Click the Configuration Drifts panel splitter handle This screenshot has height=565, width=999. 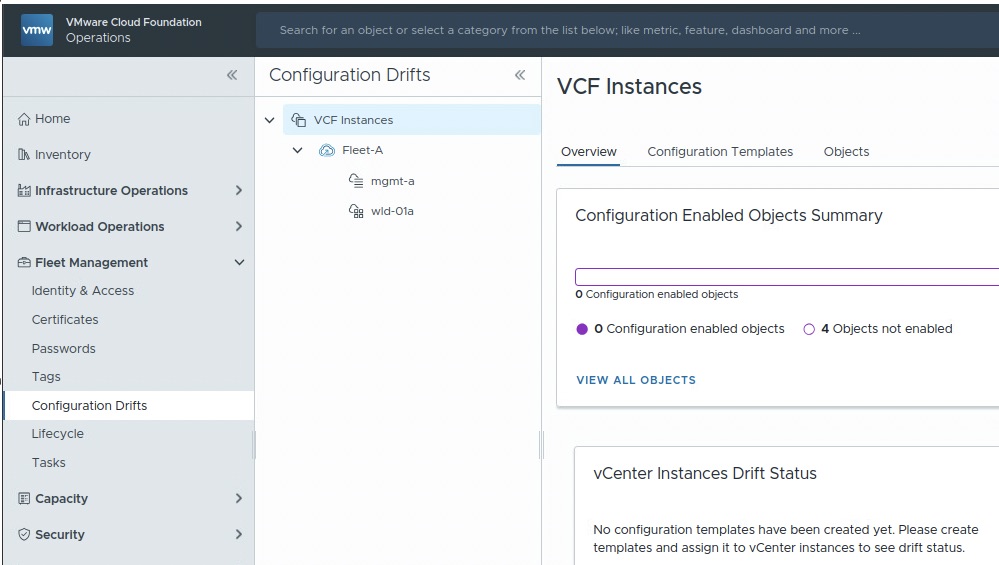(x=542, y=445)
